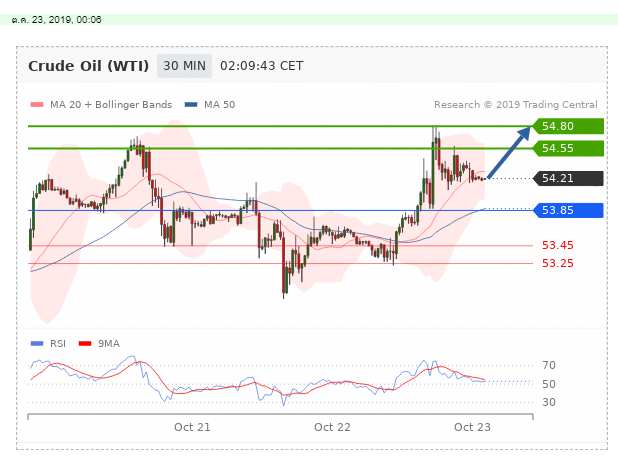Click the RSI 70 axis value
This screenshot has height=458, width=618.
tap(549, 365)
